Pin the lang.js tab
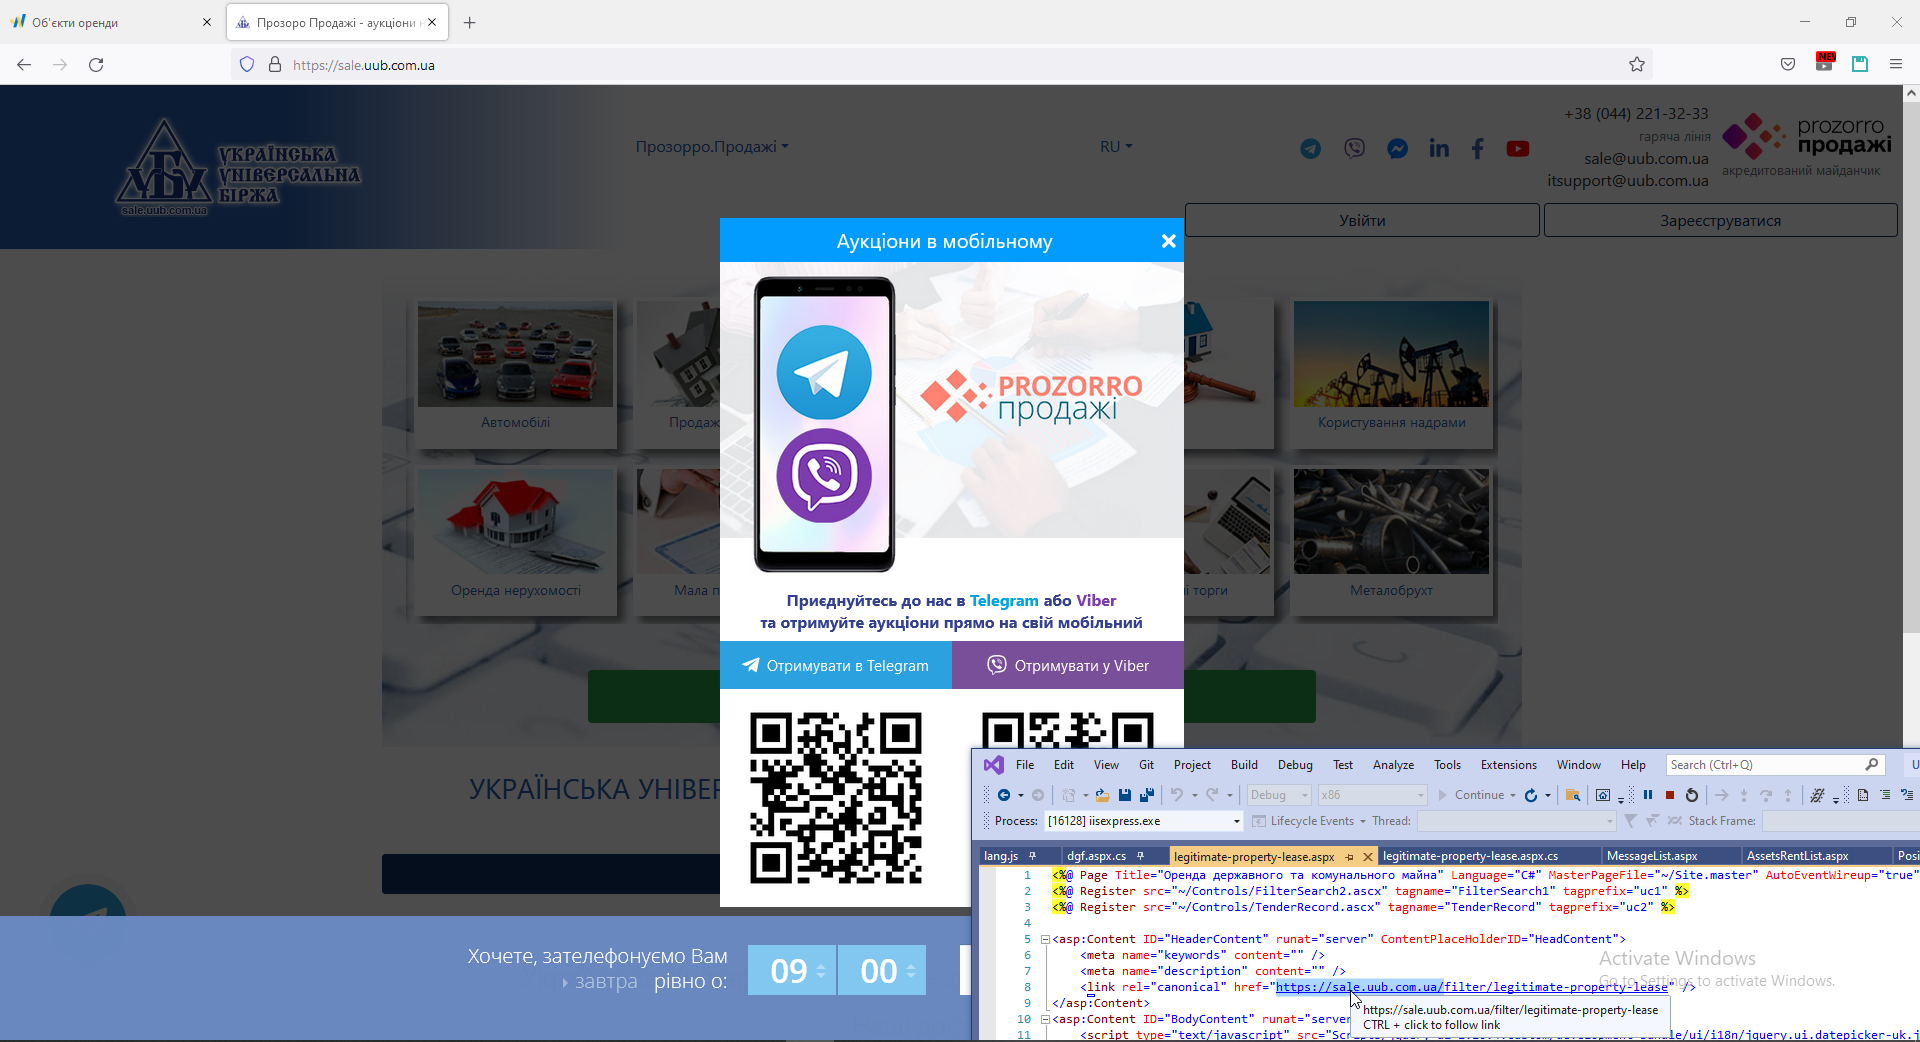 (x=1032, y=856)
